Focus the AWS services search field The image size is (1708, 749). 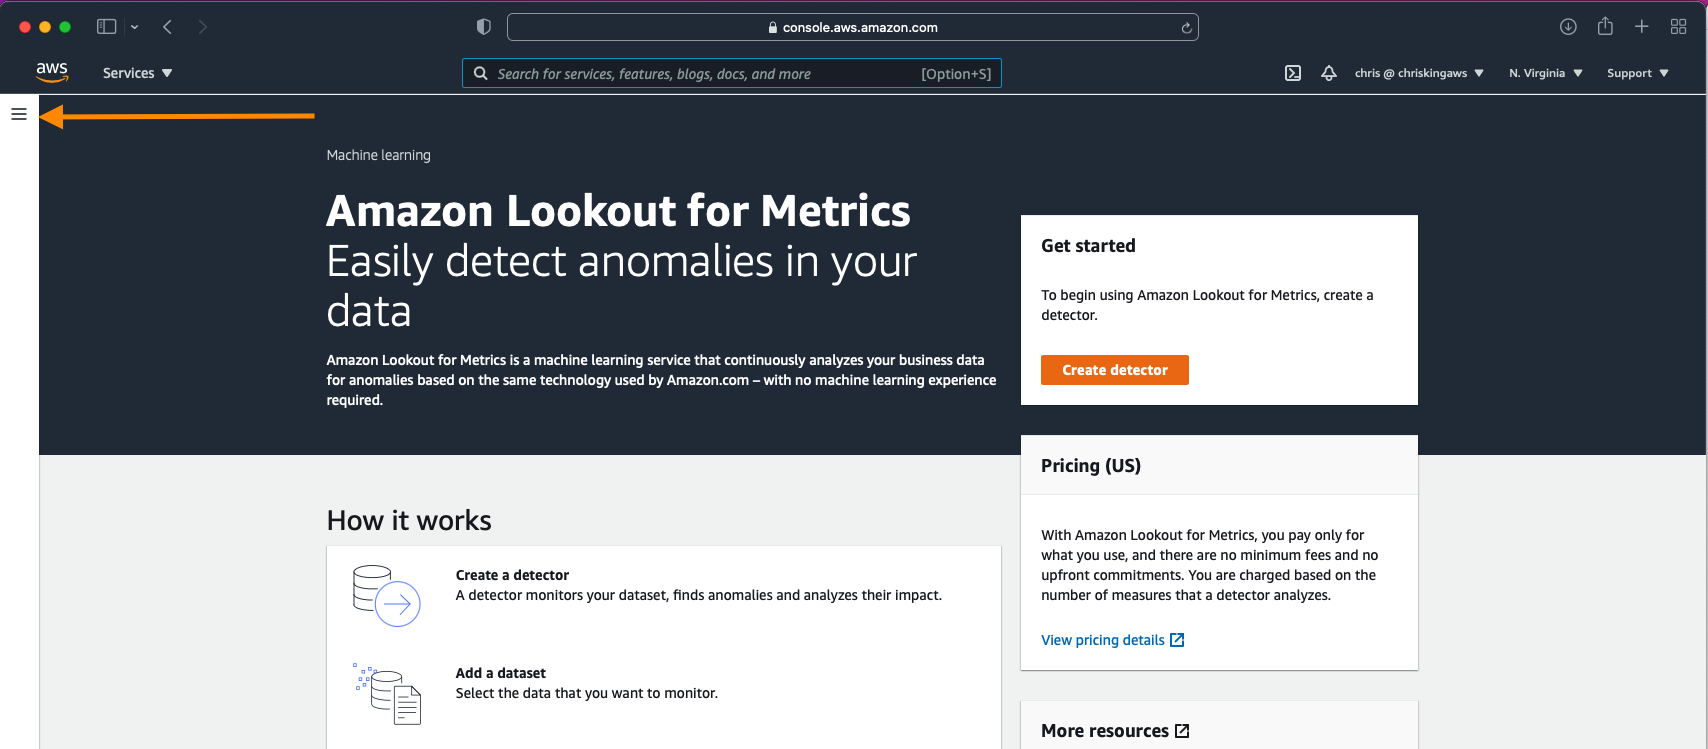tap(732, 73)
